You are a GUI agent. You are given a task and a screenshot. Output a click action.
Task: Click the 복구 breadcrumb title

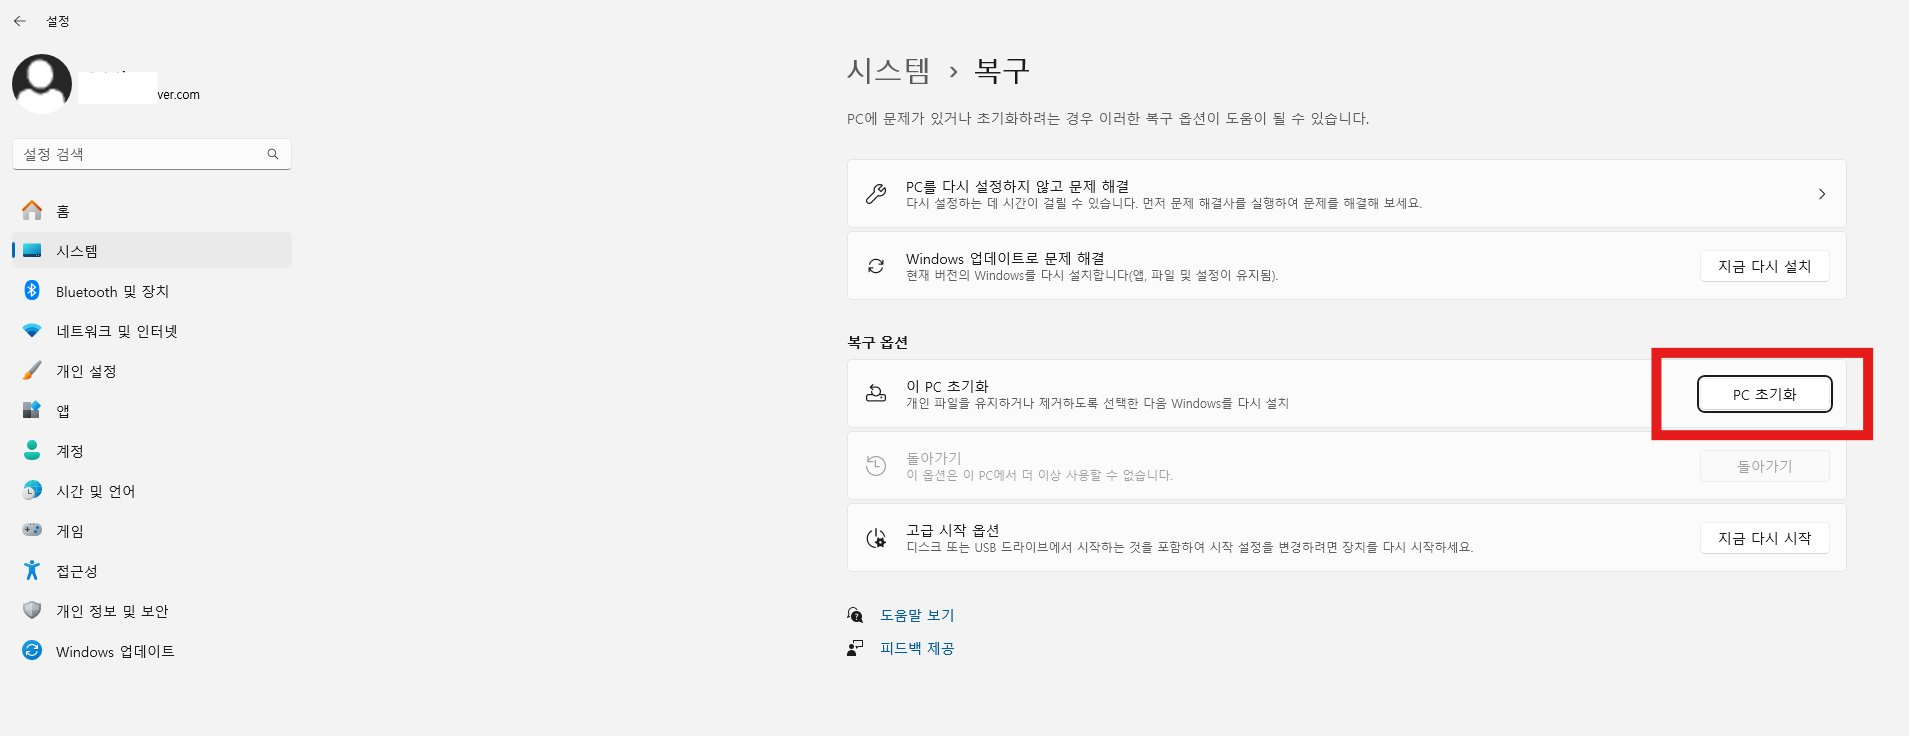coord(1002,70)
